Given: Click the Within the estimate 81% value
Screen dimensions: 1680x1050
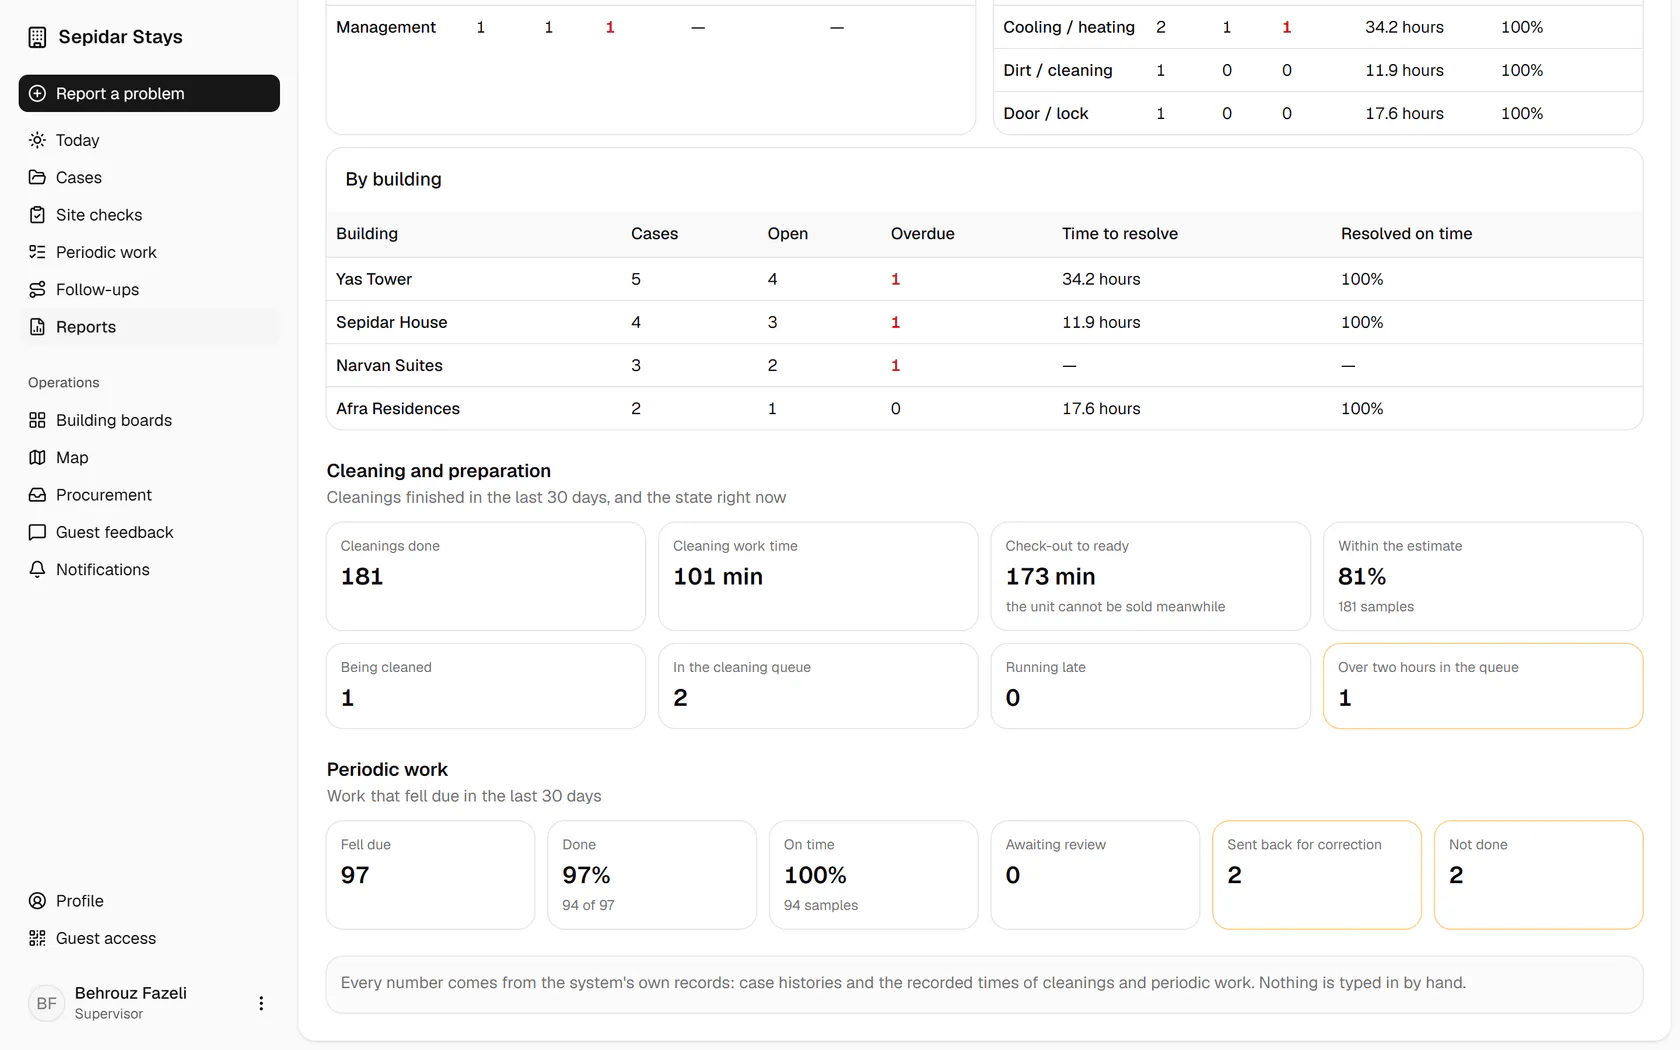Looking at the screenshot, I should 1362,576.
